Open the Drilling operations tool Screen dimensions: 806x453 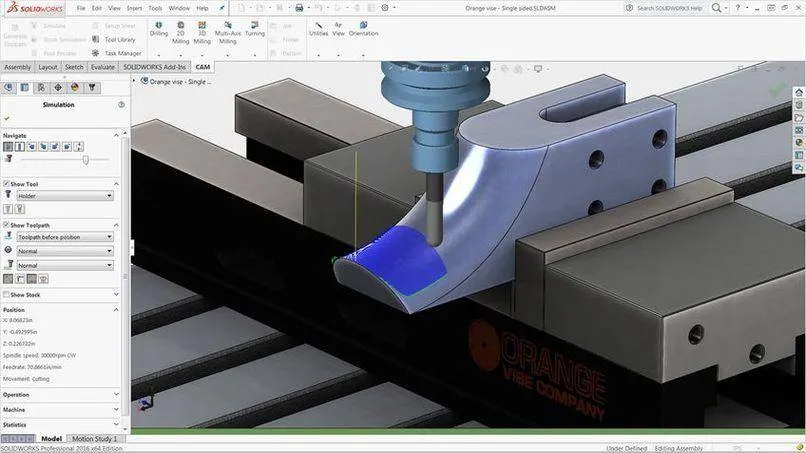click(x=159, y=29)
